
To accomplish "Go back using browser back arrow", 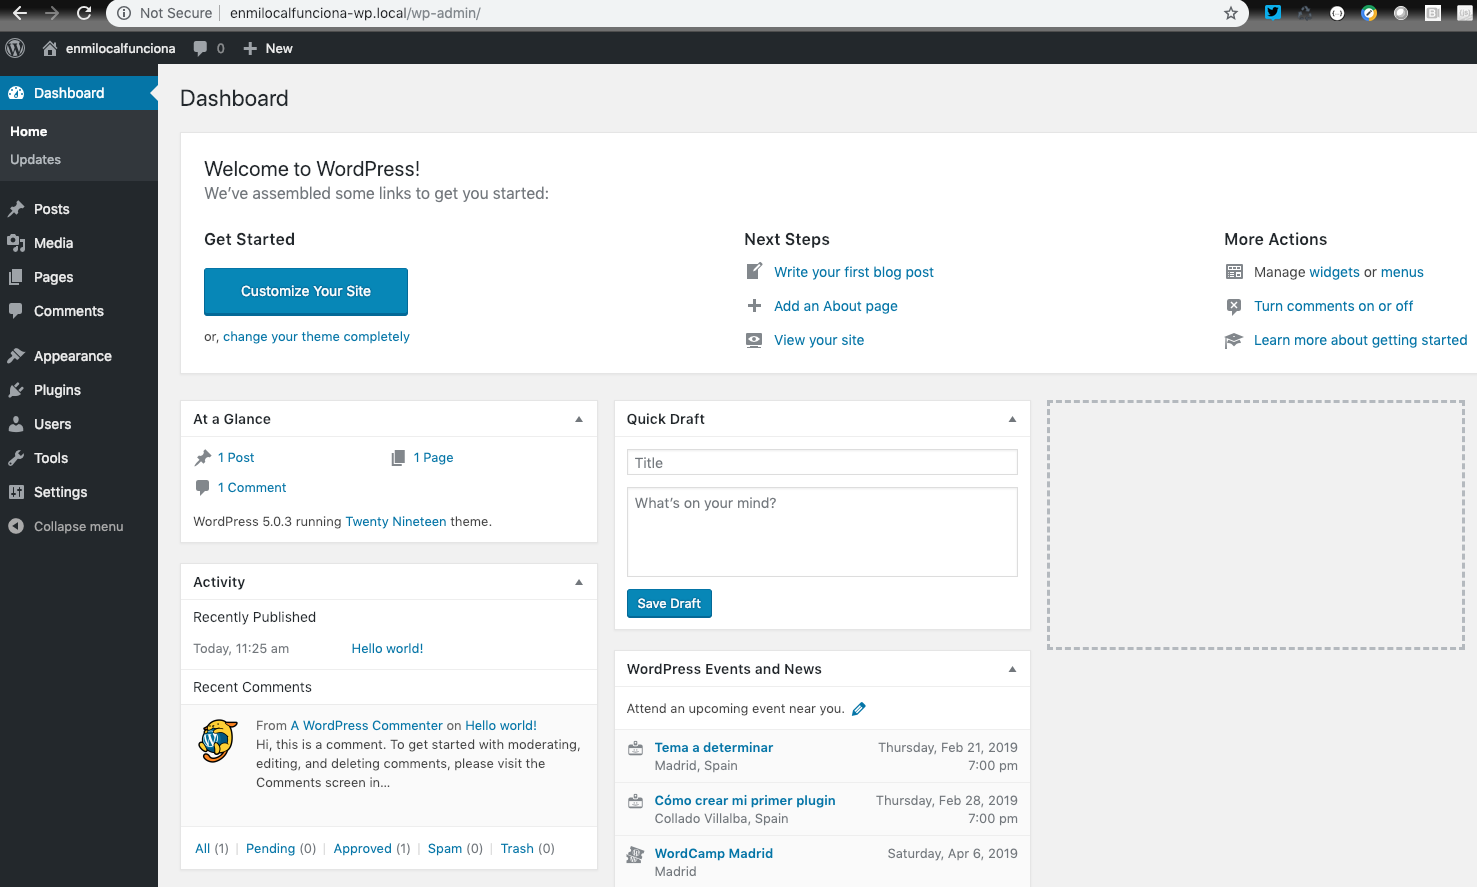I will coord(19,13).
